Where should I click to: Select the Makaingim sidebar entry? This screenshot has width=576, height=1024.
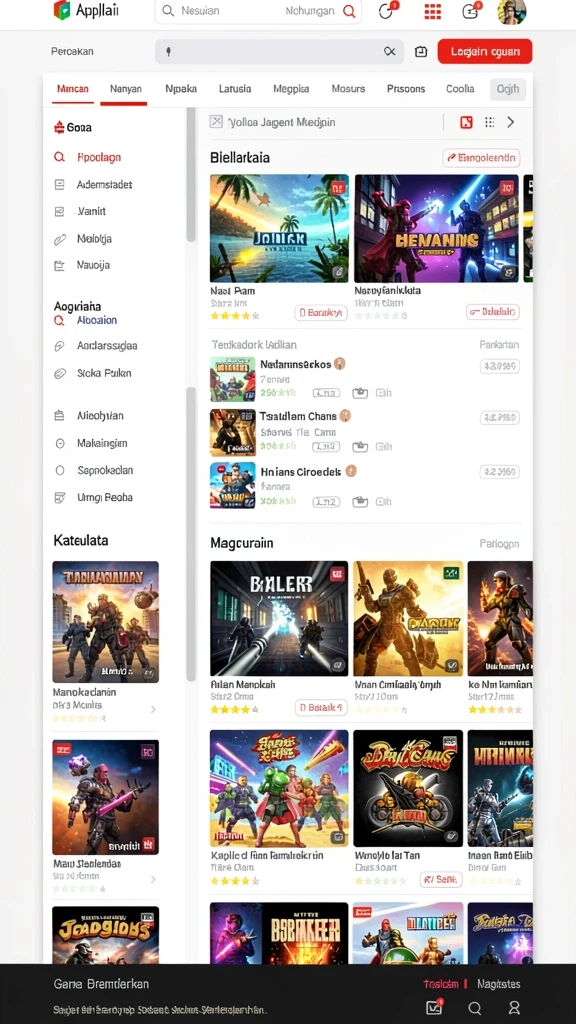click(x=91, y=443)
